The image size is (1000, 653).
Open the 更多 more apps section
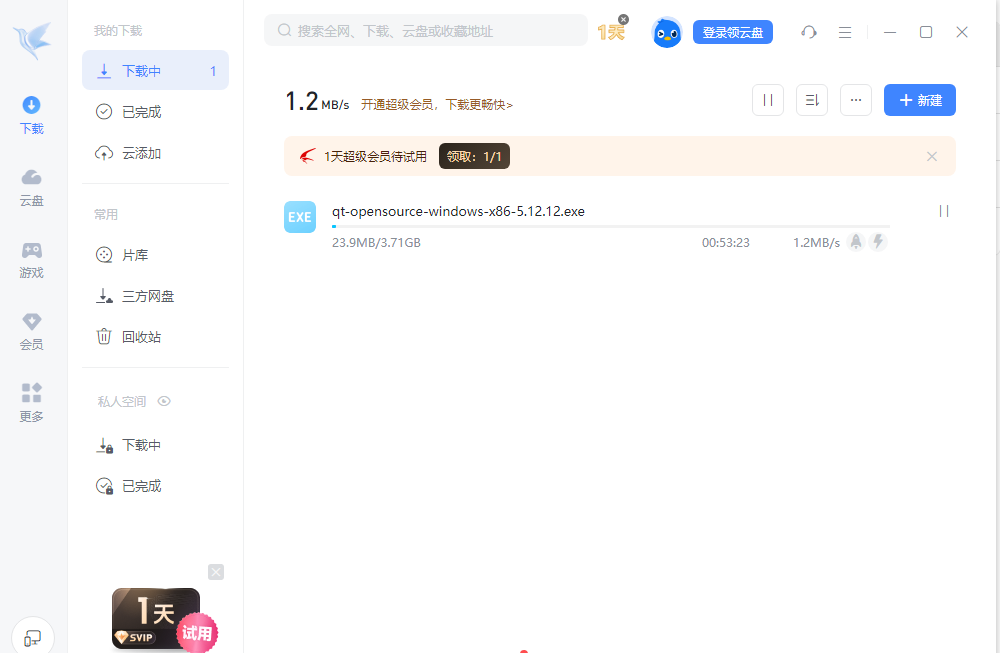point(31,404)
